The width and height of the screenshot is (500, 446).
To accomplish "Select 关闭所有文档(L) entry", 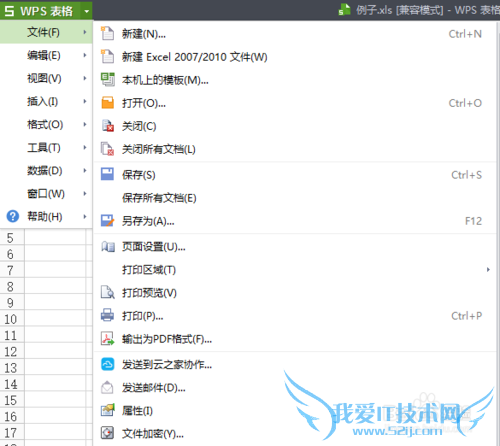I will pos(295,149).
